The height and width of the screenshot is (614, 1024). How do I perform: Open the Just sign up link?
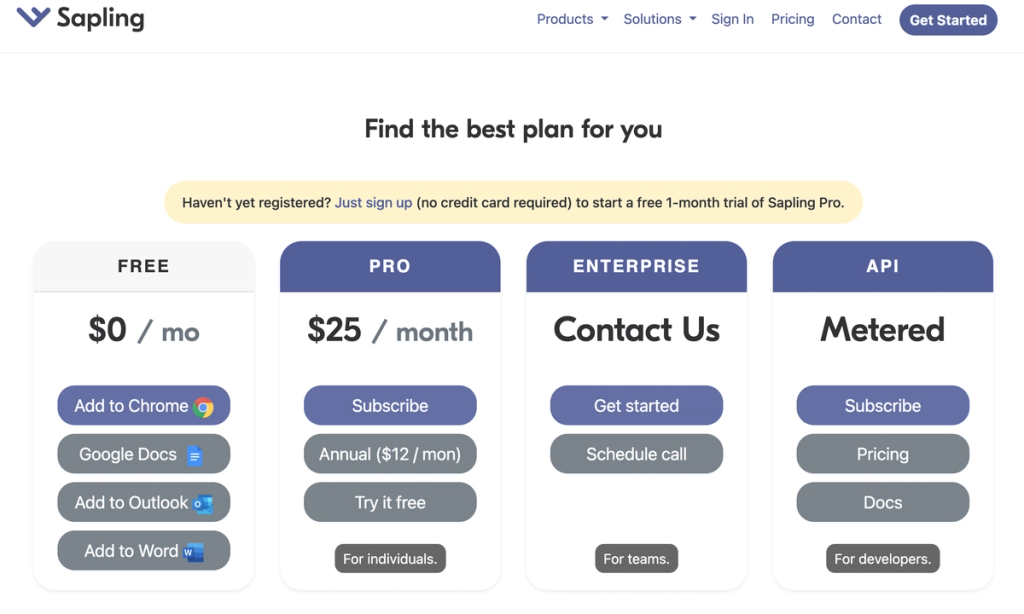point(373,202)
